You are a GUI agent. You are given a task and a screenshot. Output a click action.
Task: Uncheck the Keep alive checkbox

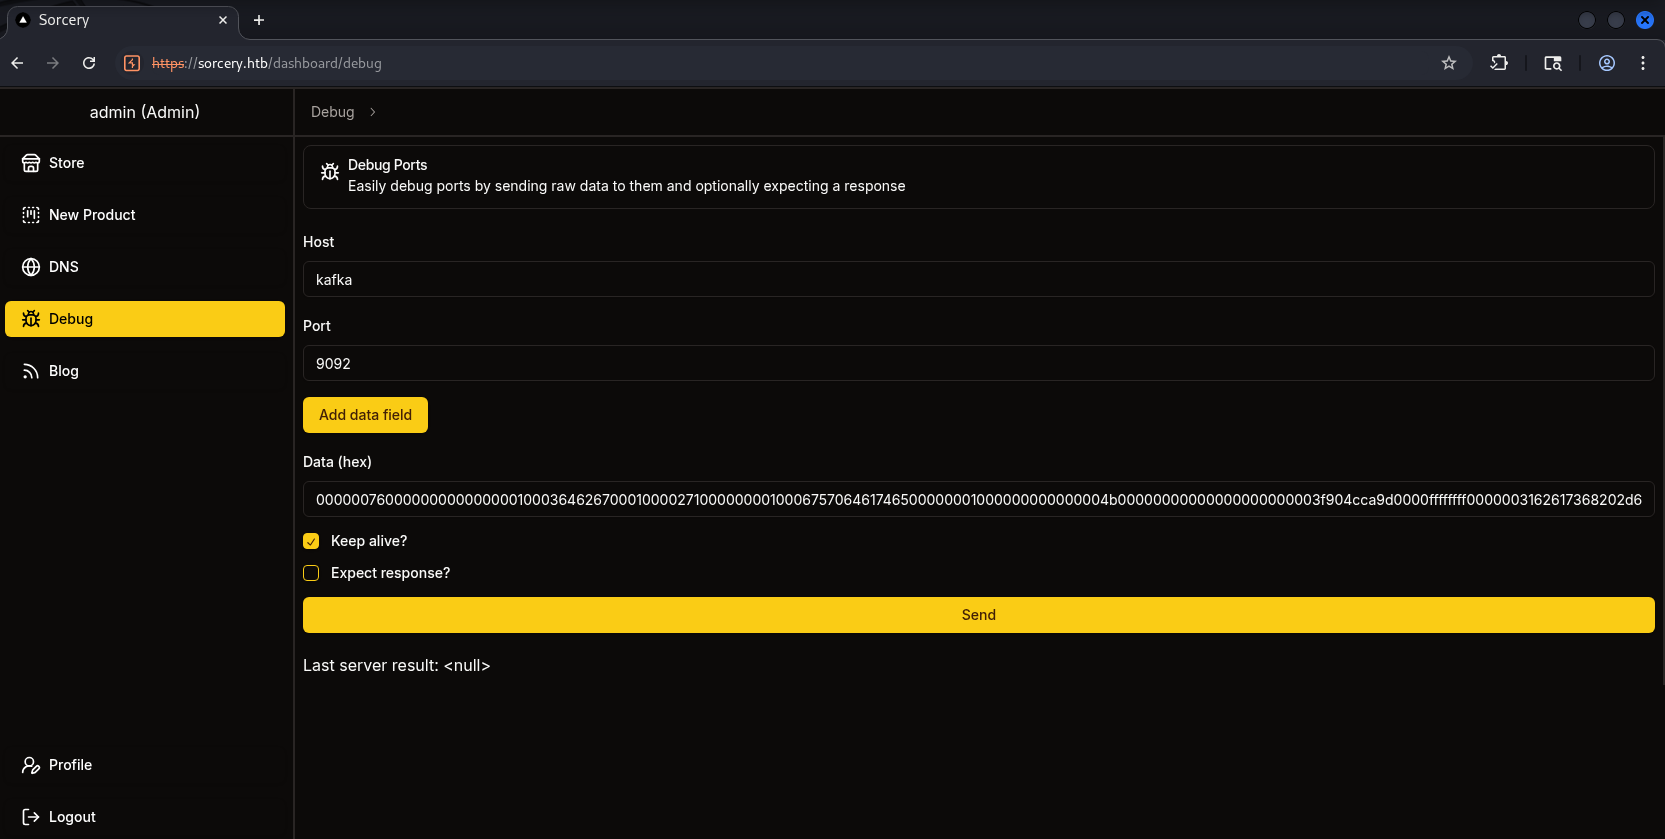pos(311,541)
